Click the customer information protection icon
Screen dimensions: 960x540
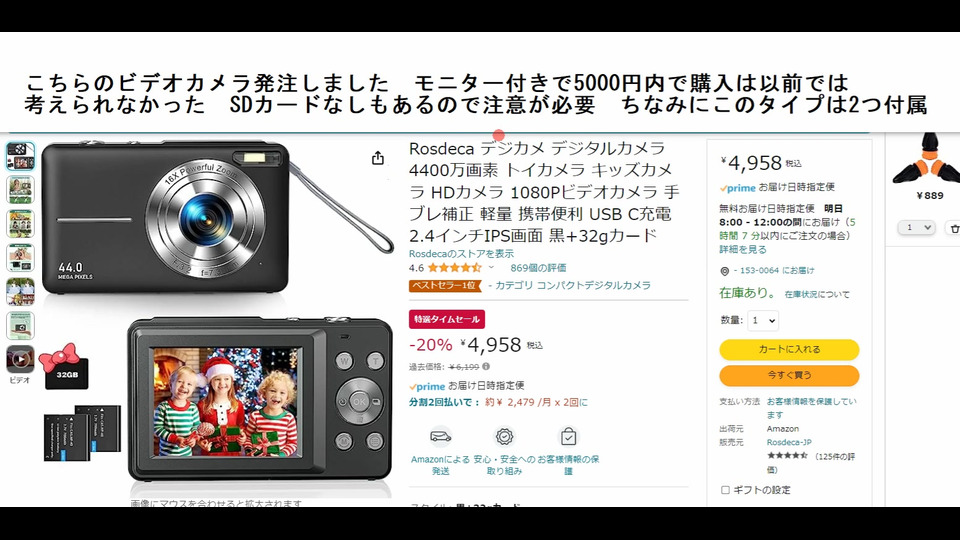click(x=568, y=437)
